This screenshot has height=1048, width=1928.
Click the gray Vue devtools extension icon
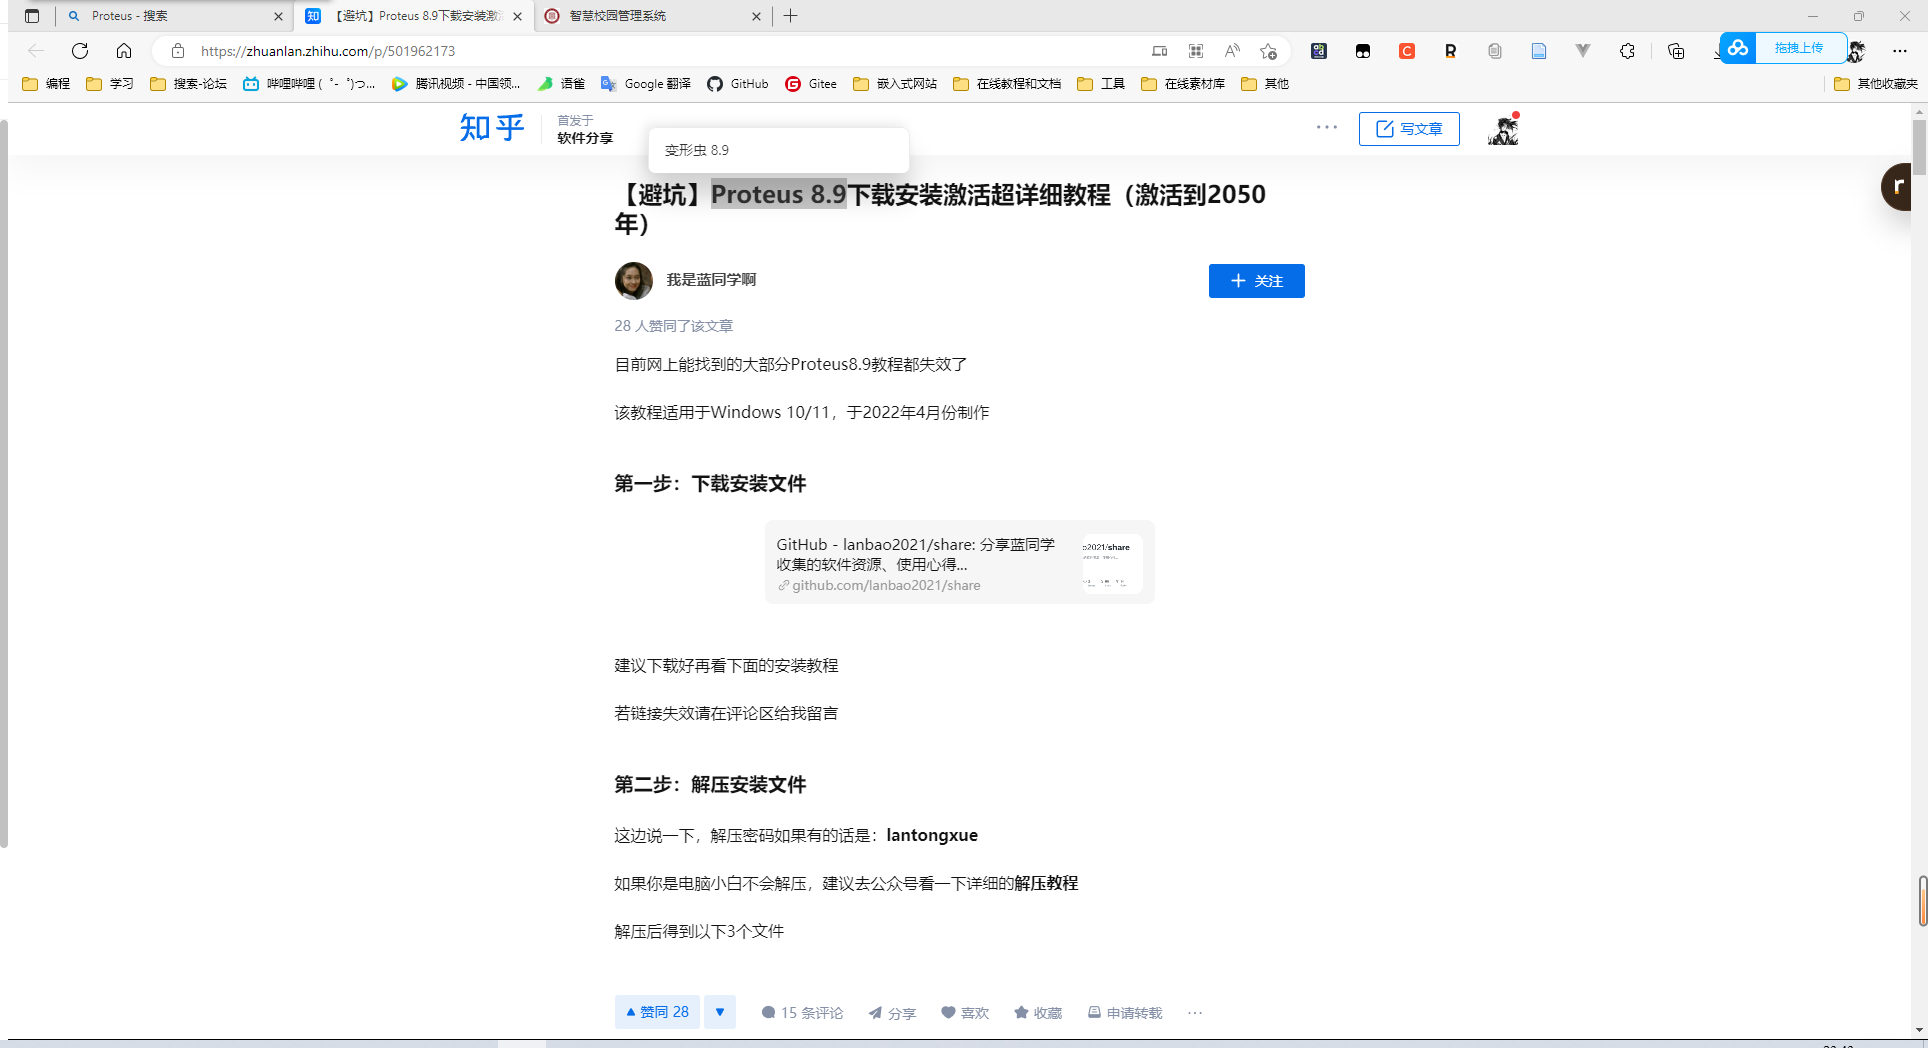1583,51
